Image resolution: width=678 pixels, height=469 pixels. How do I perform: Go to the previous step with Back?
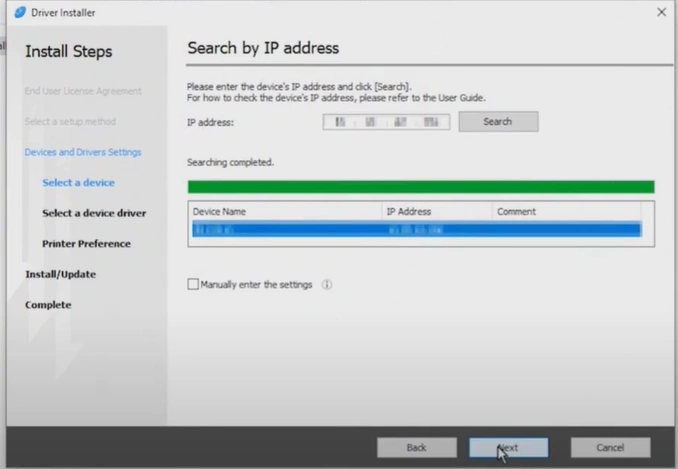coord(416,447)
